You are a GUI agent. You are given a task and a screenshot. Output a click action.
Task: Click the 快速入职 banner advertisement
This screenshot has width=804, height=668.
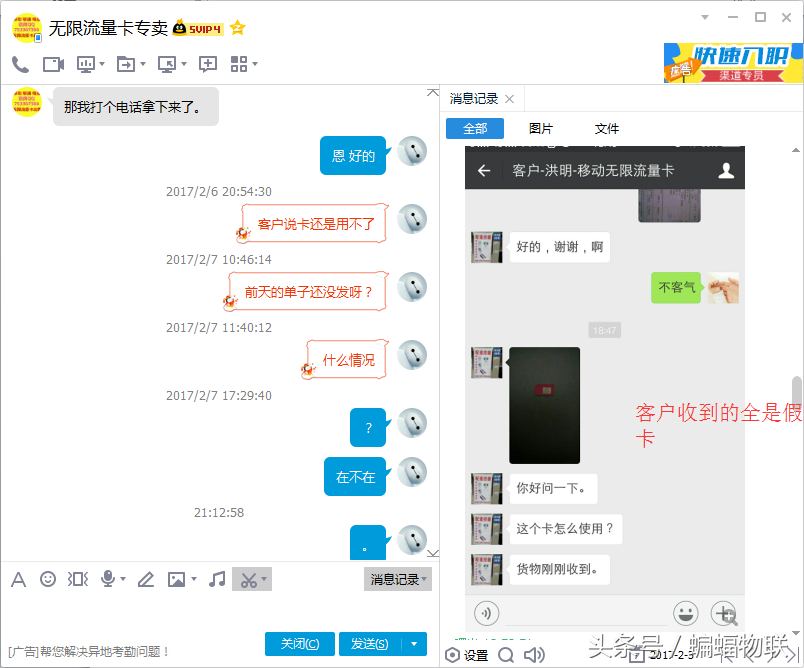tap(733, 63)
